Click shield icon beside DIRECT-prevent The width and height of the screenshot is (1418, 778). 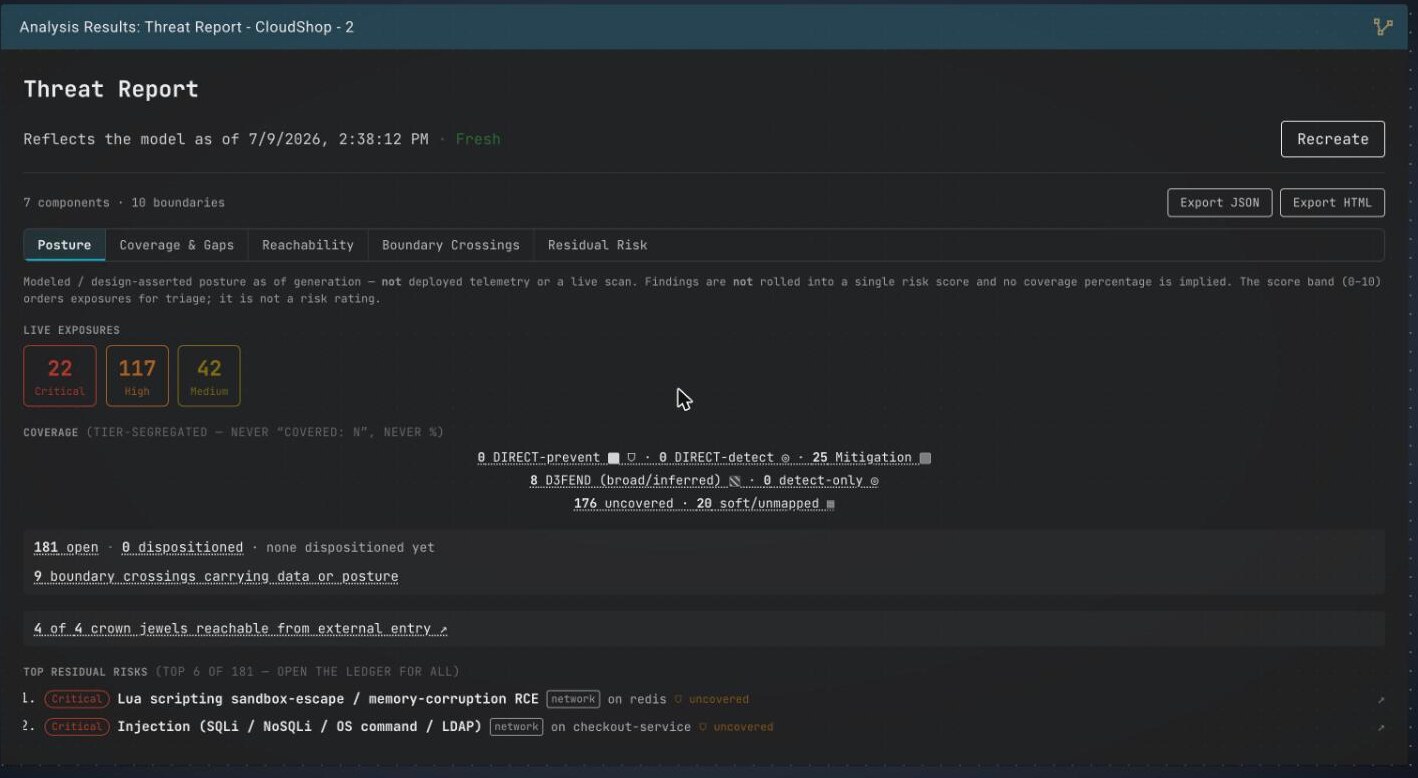pyautogui.click(x=631, y=458)
